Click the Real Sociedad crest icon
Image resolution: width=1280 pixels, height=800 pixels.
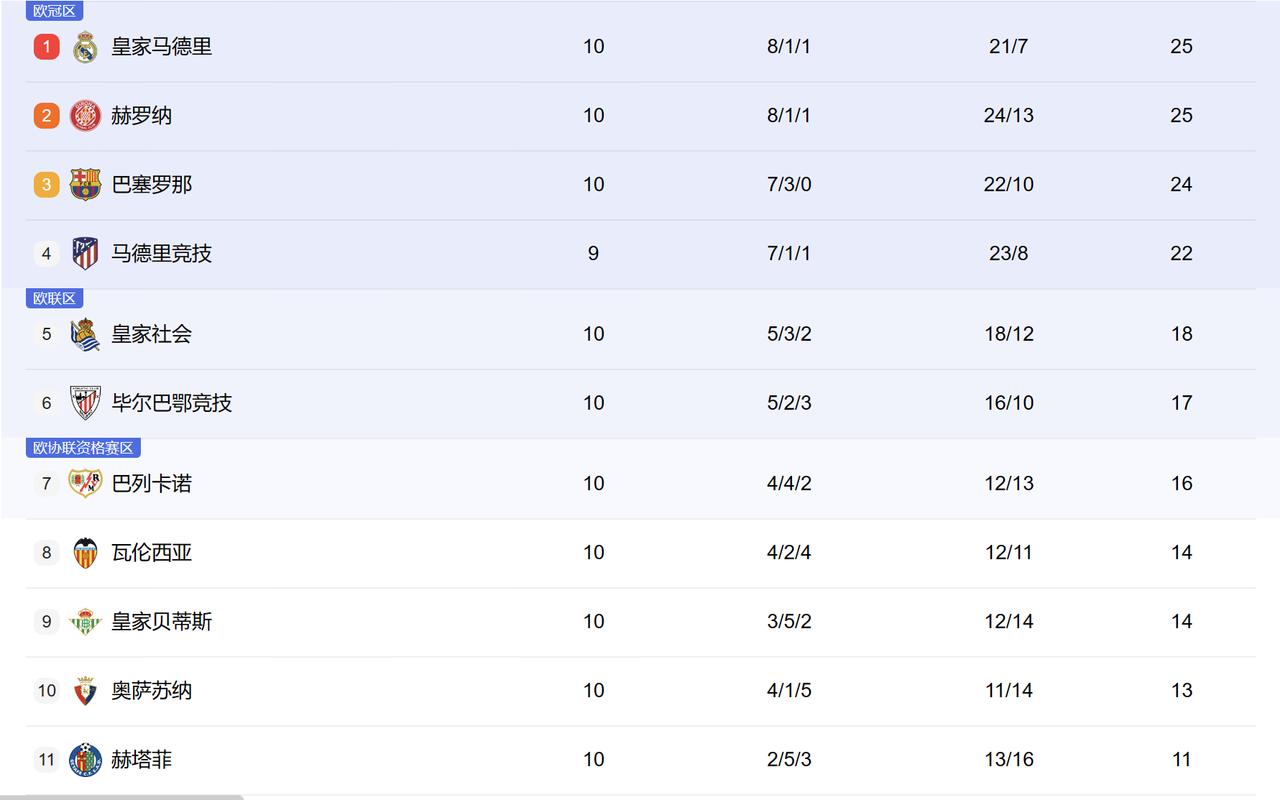pyautogui.click(x=85, y=334)
